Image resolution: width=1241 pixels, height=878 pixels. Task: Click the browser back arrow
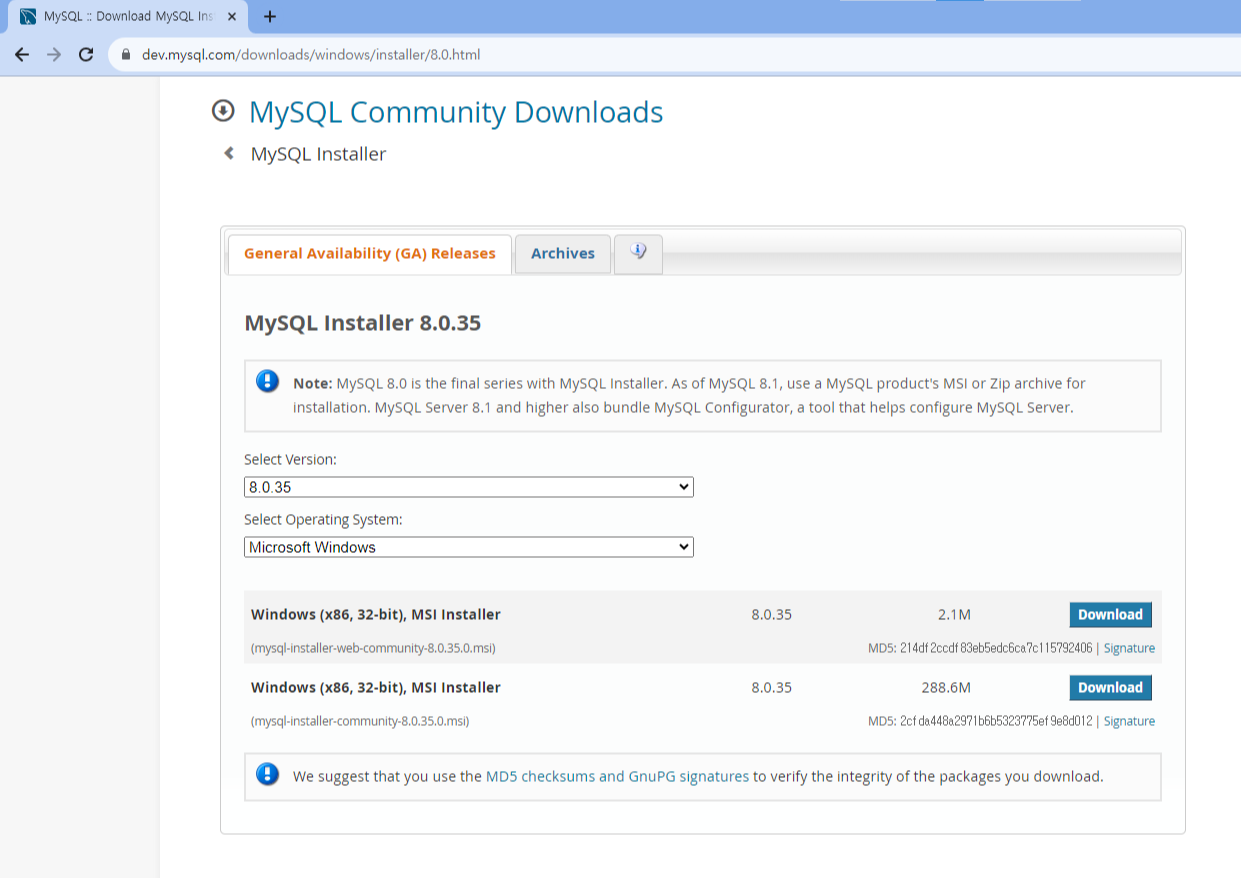(22, 55)
